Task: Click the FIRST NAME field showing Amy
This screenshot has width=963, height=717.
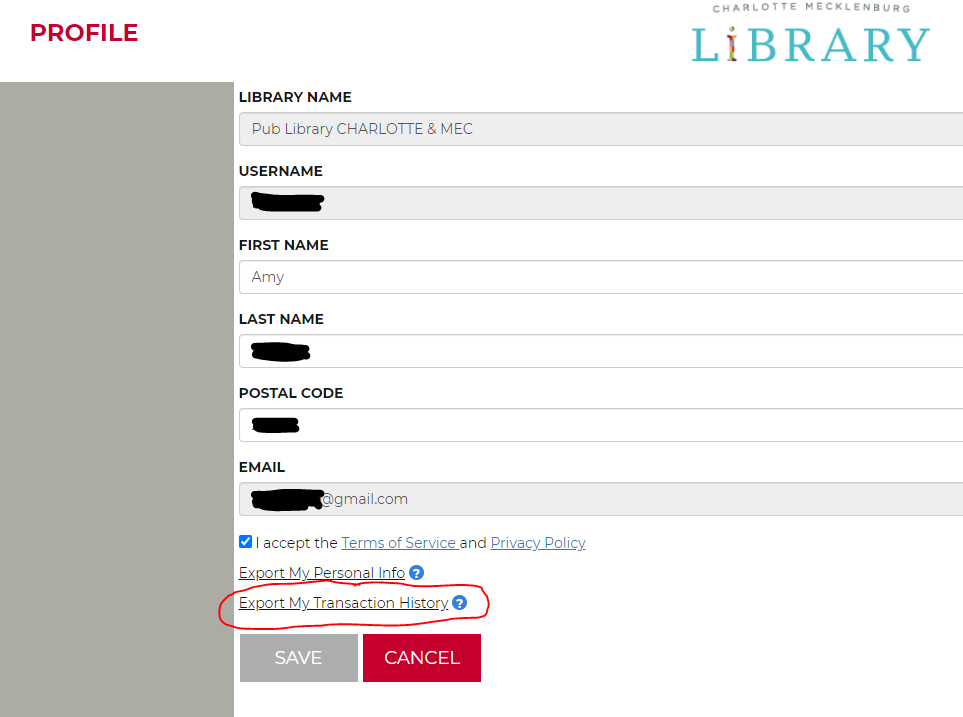Action: tap(600, 277)
